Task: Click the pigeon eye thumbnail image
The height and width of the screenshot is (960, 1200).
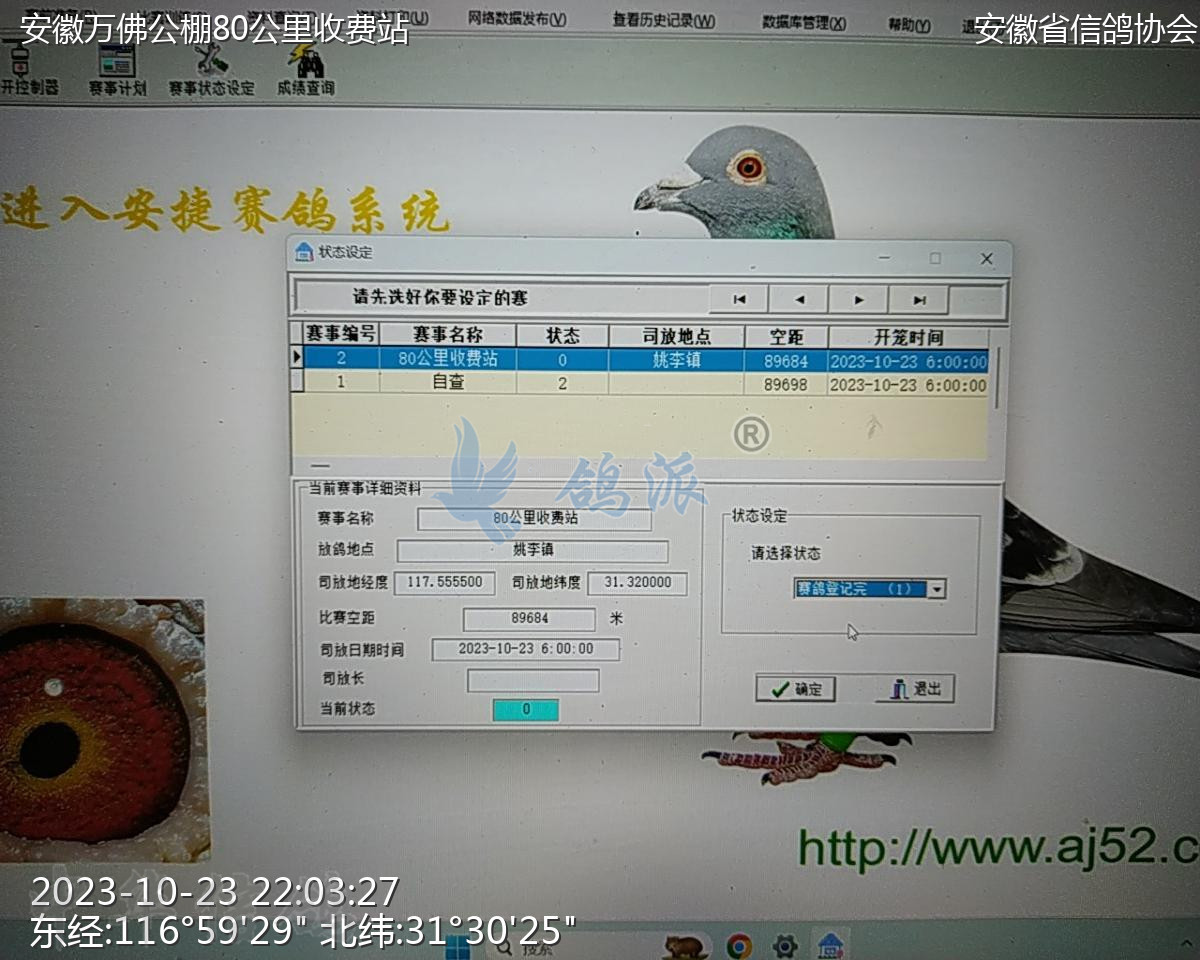Action: (x=103, y=729)
